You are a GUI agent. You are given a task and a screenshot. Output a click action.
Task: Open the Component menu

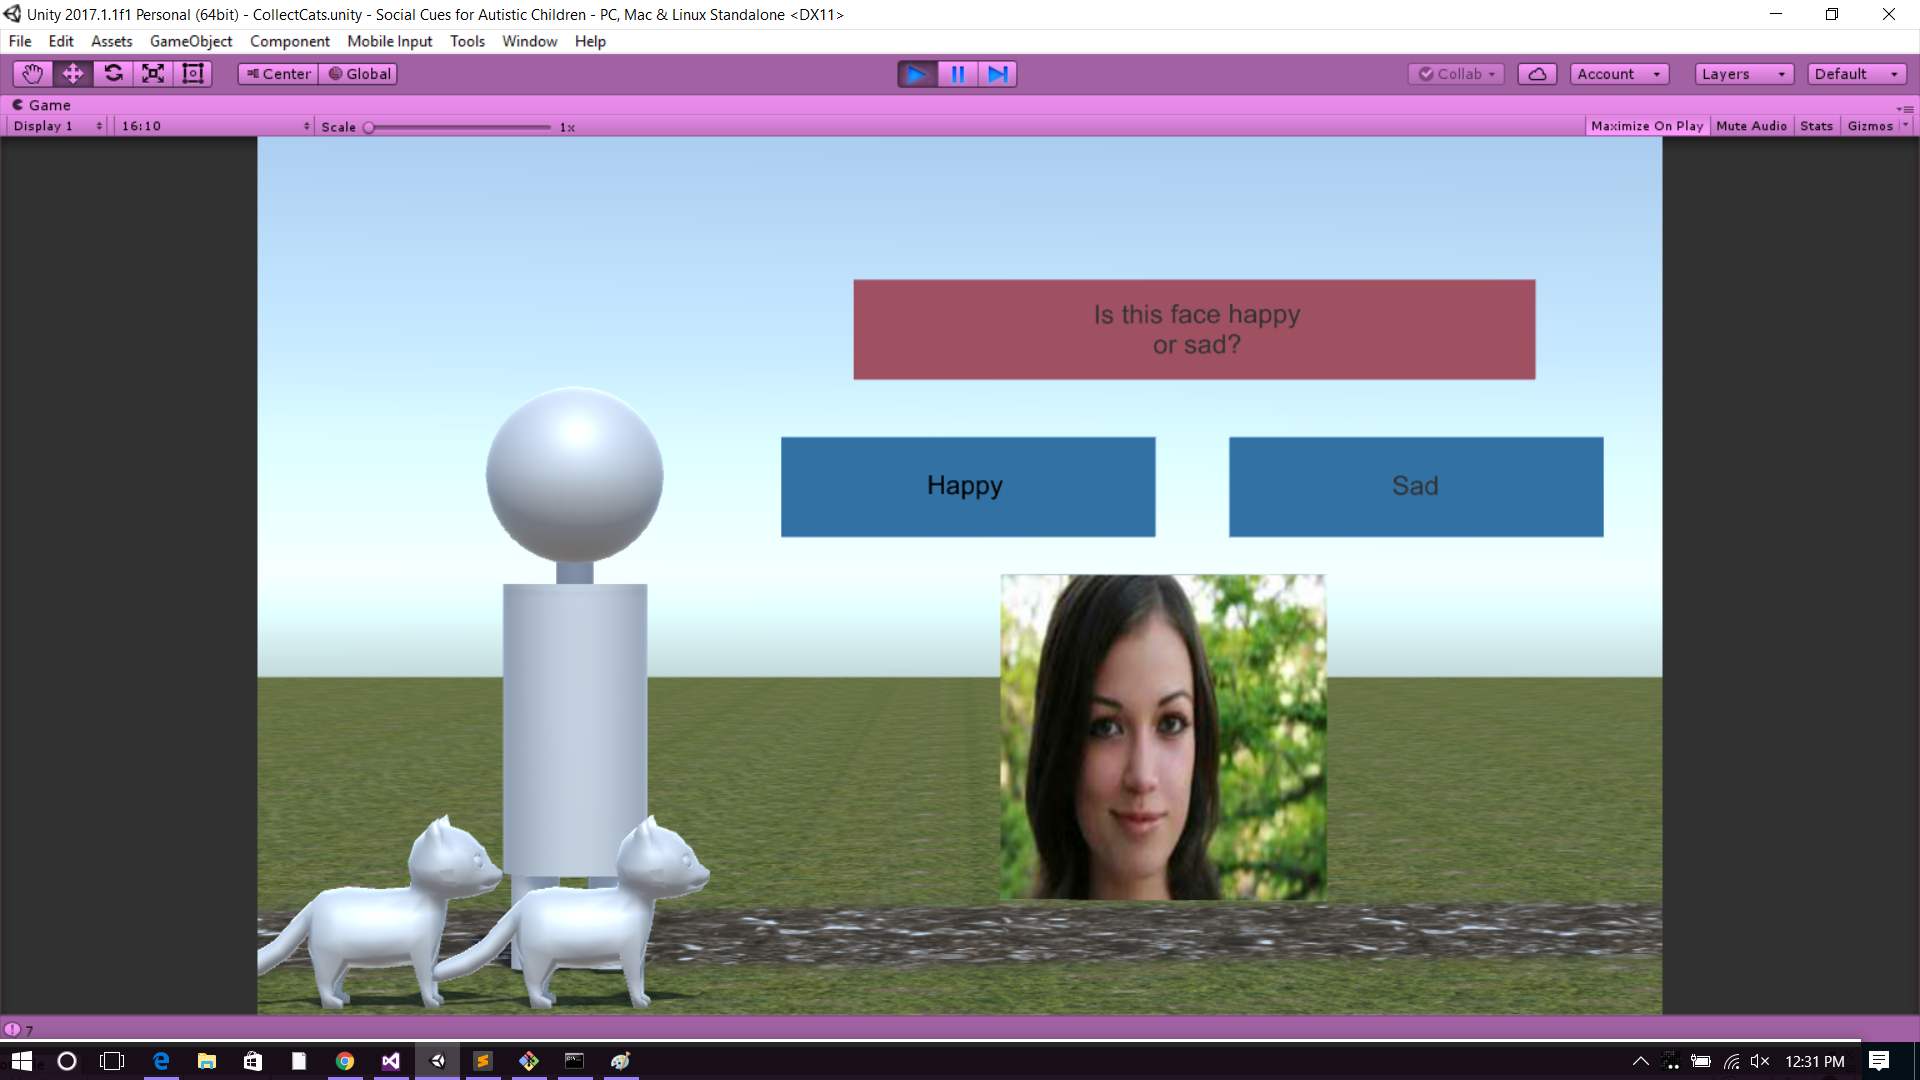[289, 41]
